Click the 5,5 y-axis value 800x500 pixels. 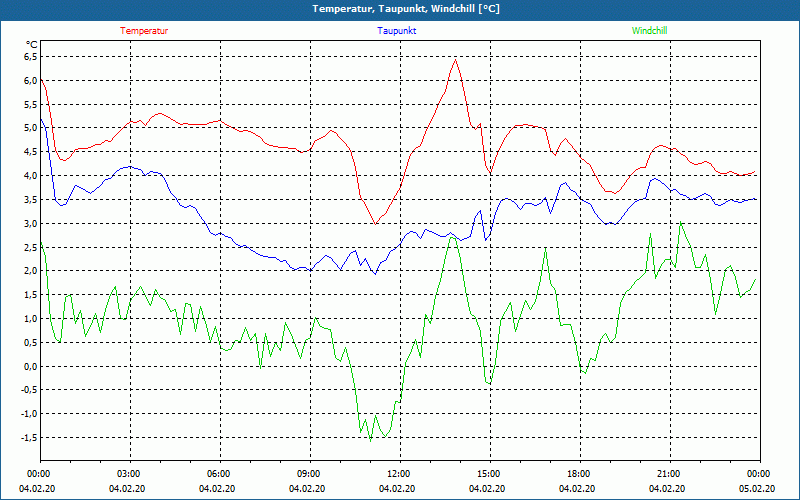[x=31, y=105]
